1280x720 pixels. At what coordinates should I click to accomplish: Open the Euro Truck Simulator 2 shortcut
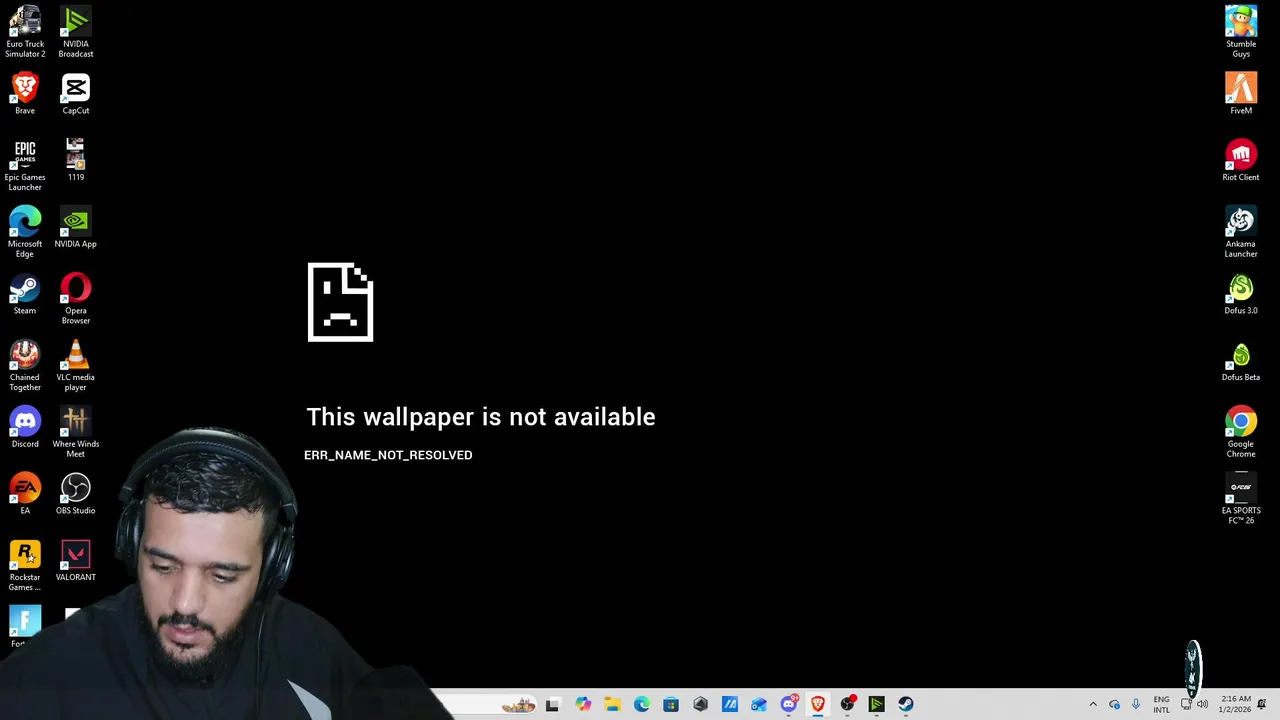coord(25,32)
